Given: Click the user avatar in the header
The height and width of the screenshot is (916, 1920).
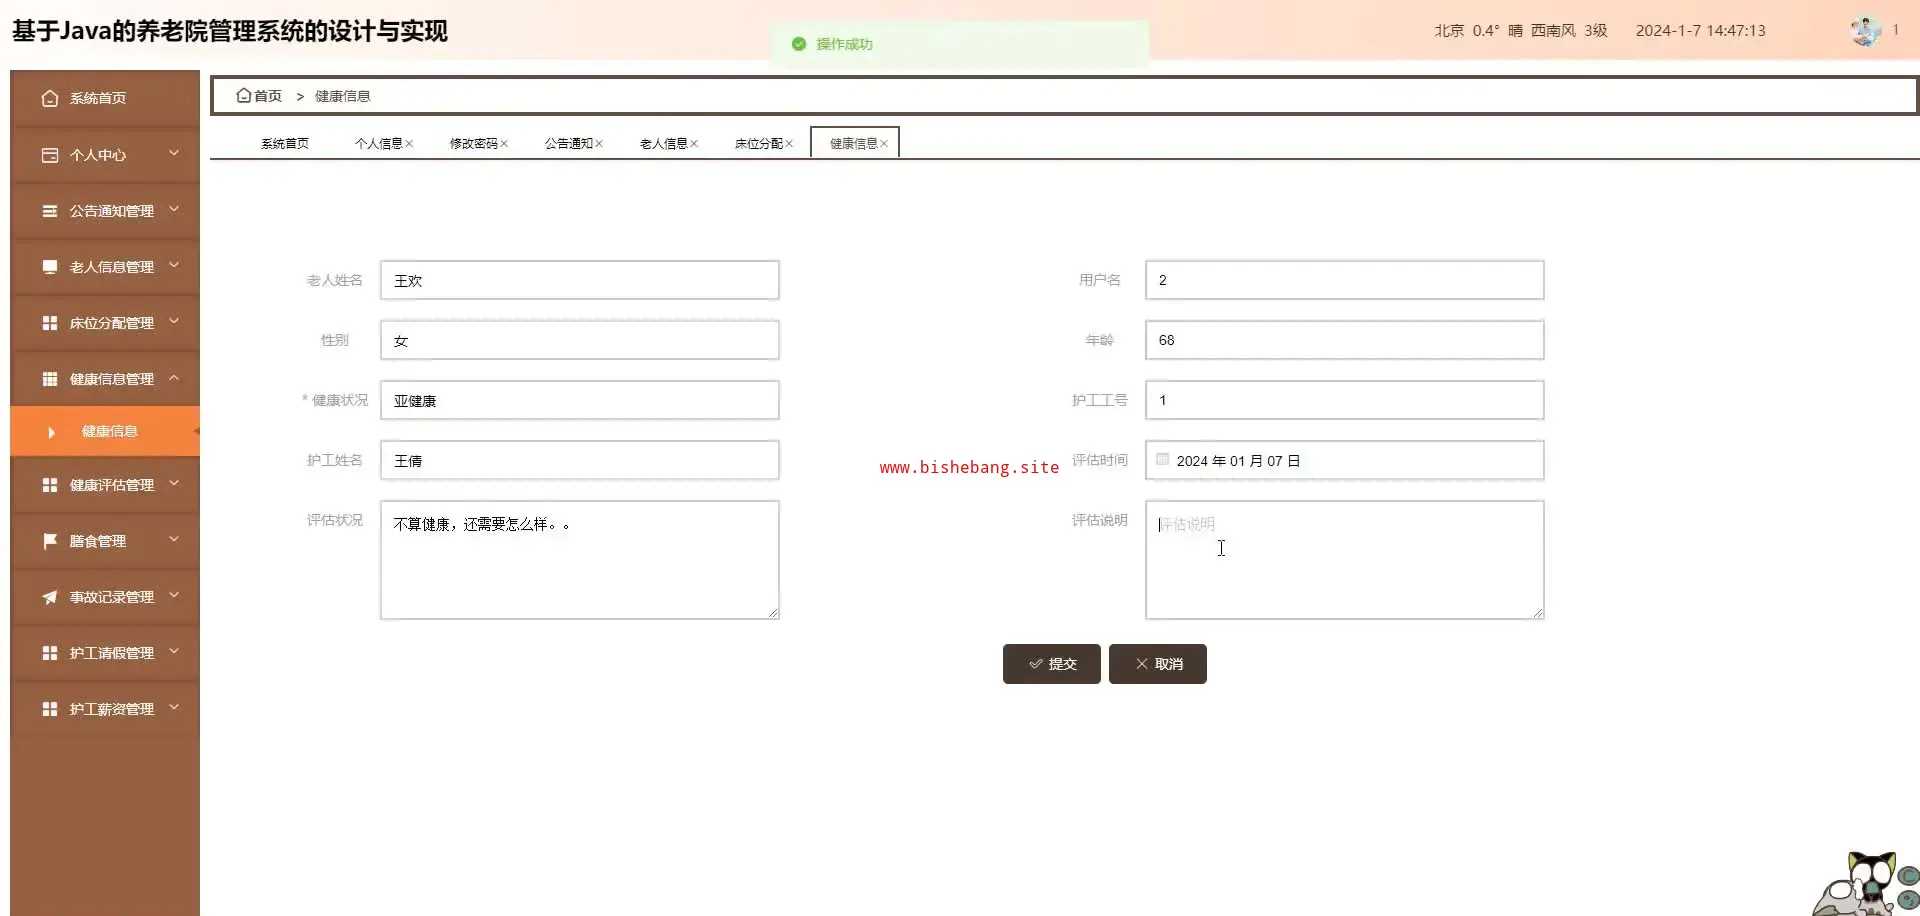Looking at the screenshot, I should [1865, 30].
